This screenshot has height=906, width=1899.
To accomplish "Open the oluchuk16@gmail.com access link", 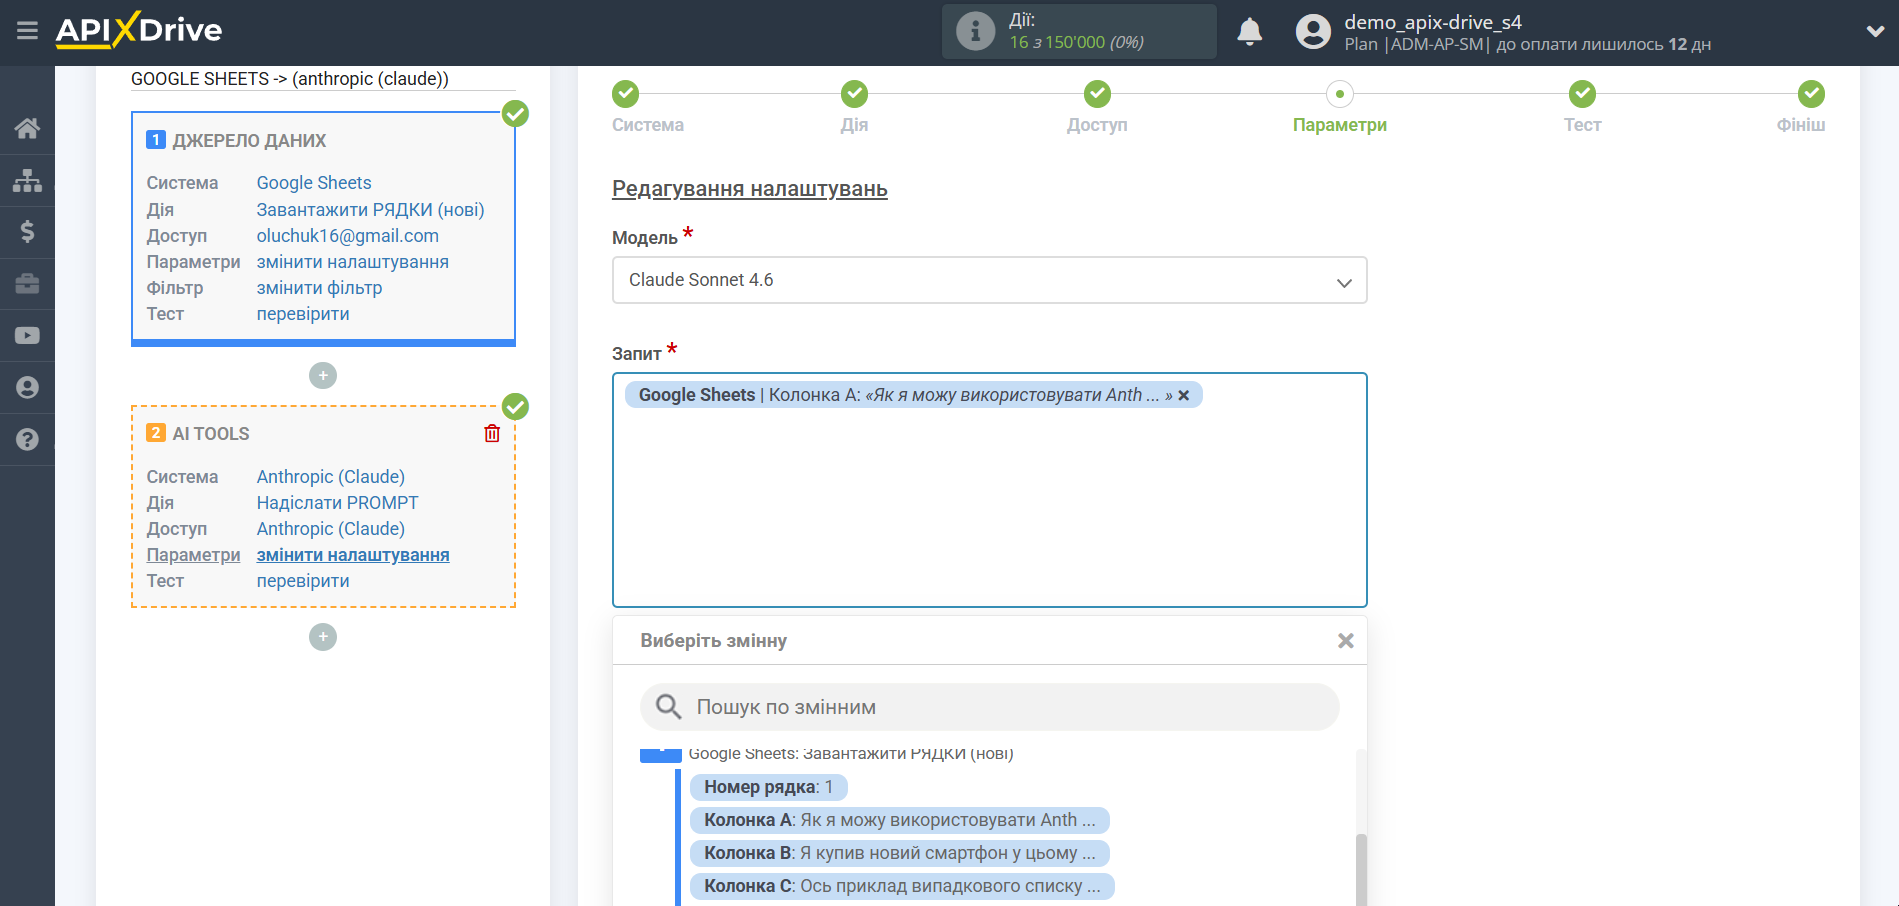I will coord(347,236).
